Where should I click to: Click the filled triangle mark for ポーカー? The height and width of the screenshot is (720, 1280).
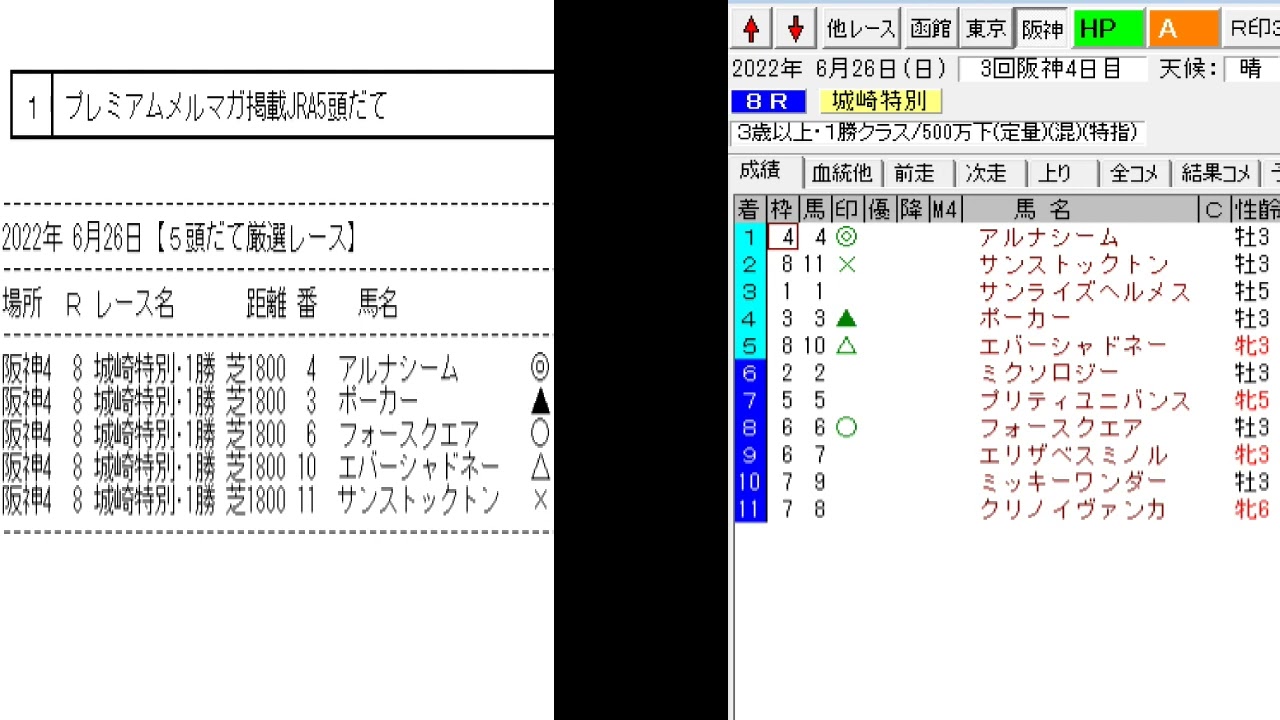coord(846,318)
